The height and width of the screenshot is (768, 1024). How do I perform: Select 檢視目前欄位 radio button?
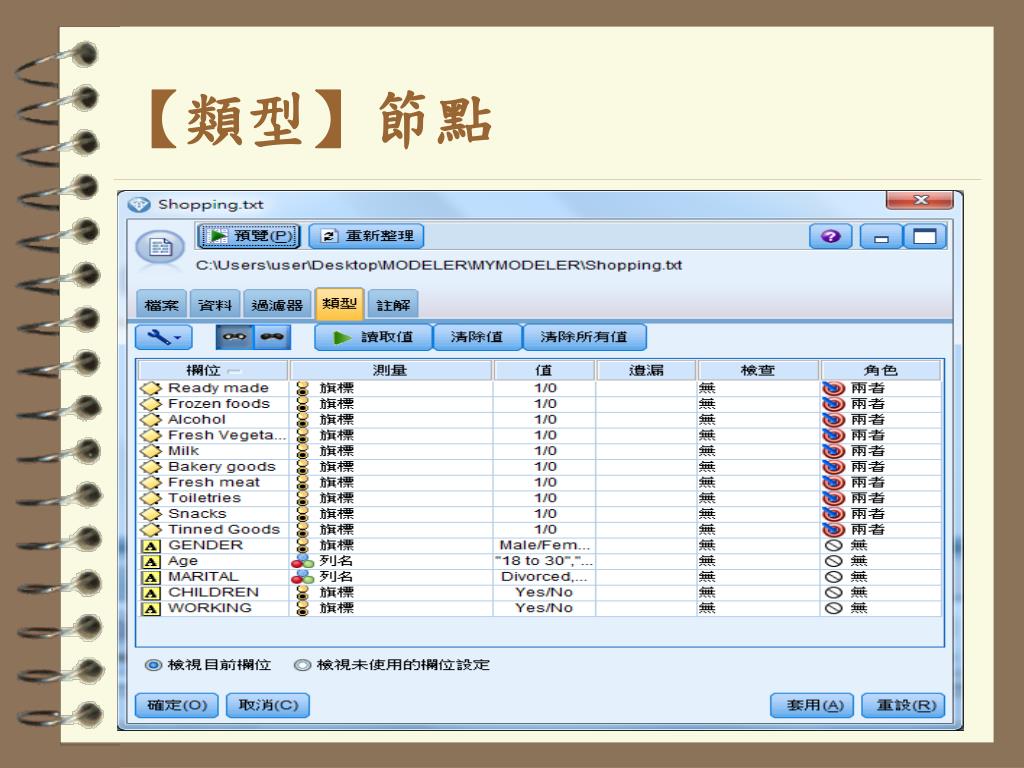point(153,665)
